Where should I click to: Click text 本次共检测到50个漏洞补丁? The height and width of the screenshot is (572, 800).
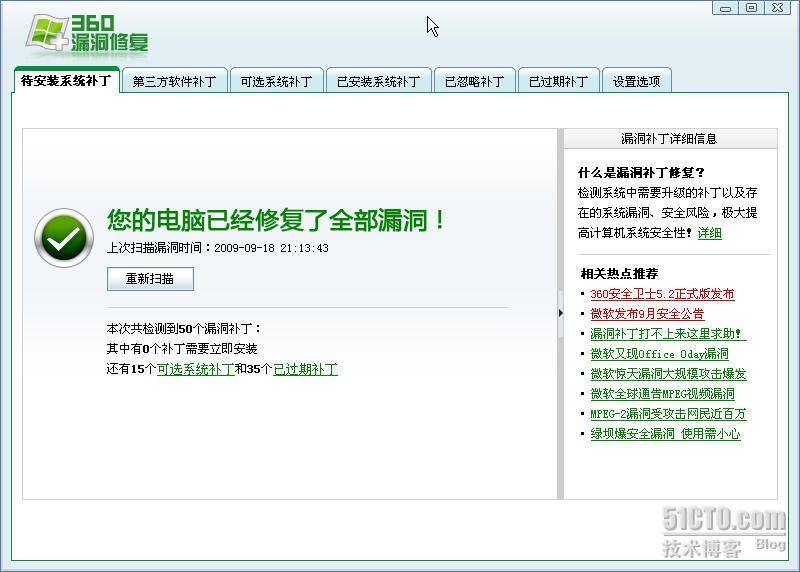pyautogui.click(x=184, y=329)
